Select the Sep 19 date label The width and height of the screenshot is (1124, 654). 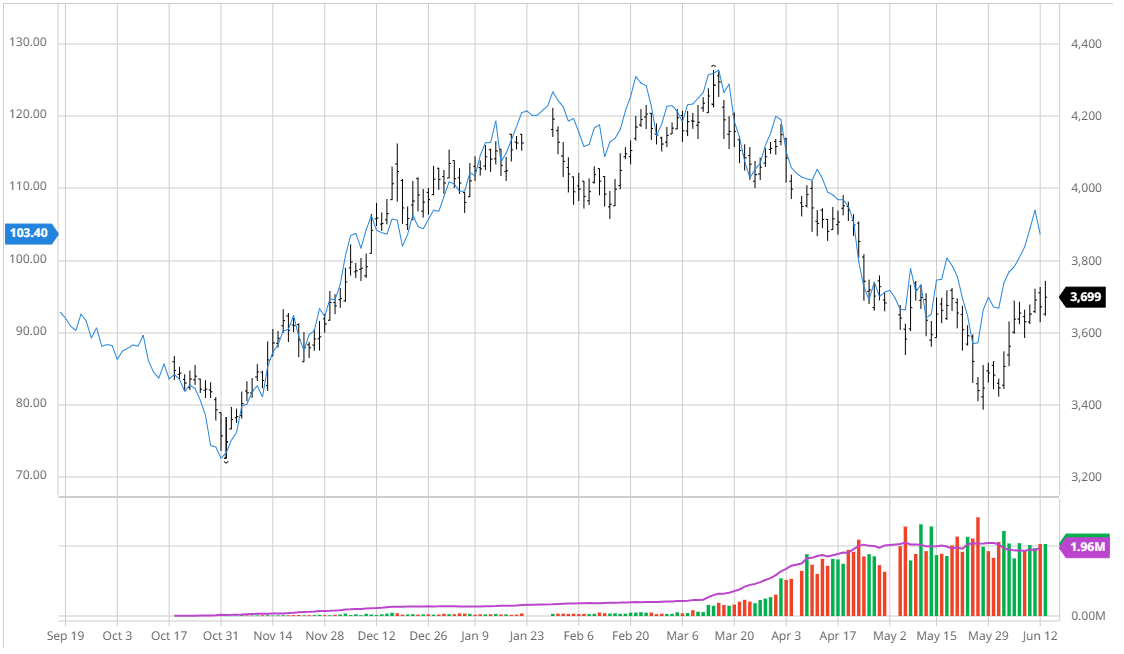tap(65, 635)
